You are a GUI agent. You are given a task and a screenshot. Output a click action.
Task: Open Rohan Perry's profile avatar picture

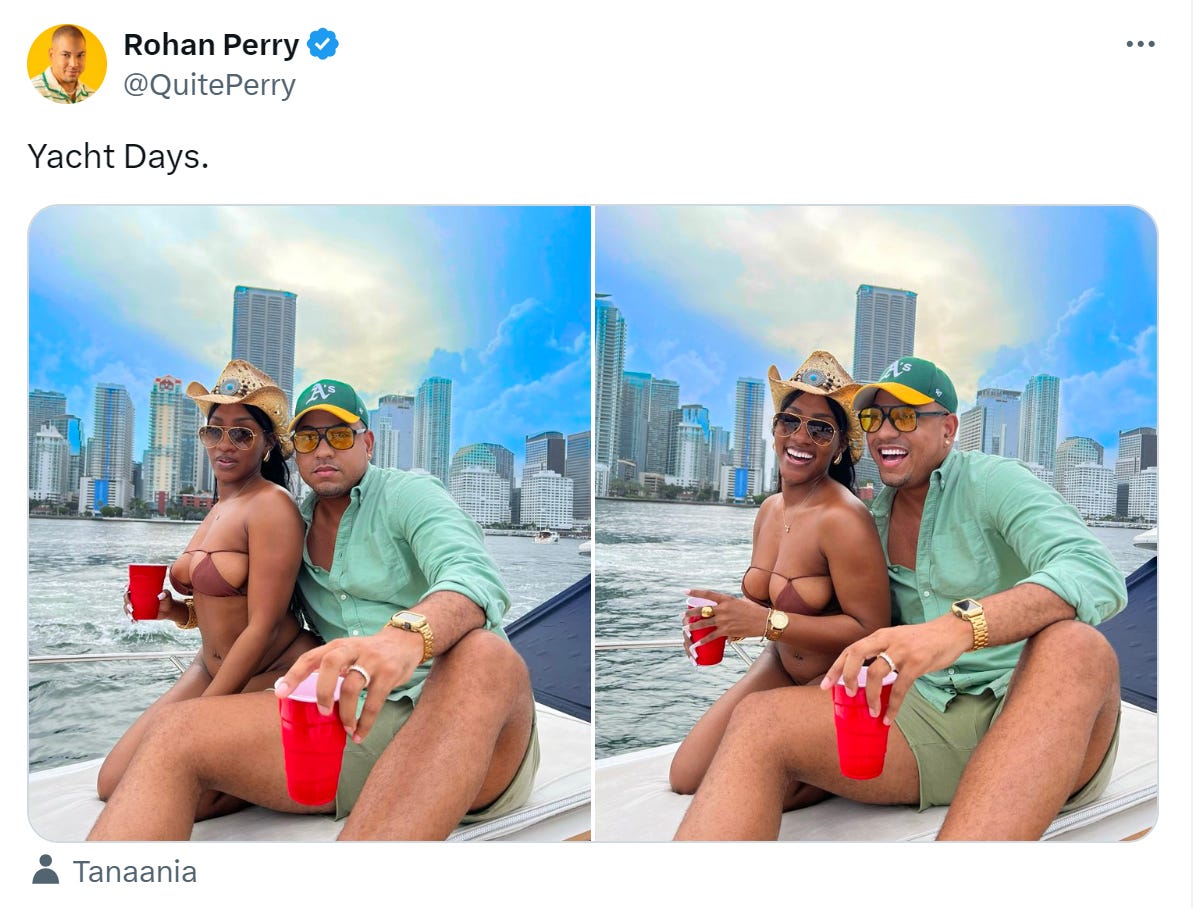pos(66,64)
